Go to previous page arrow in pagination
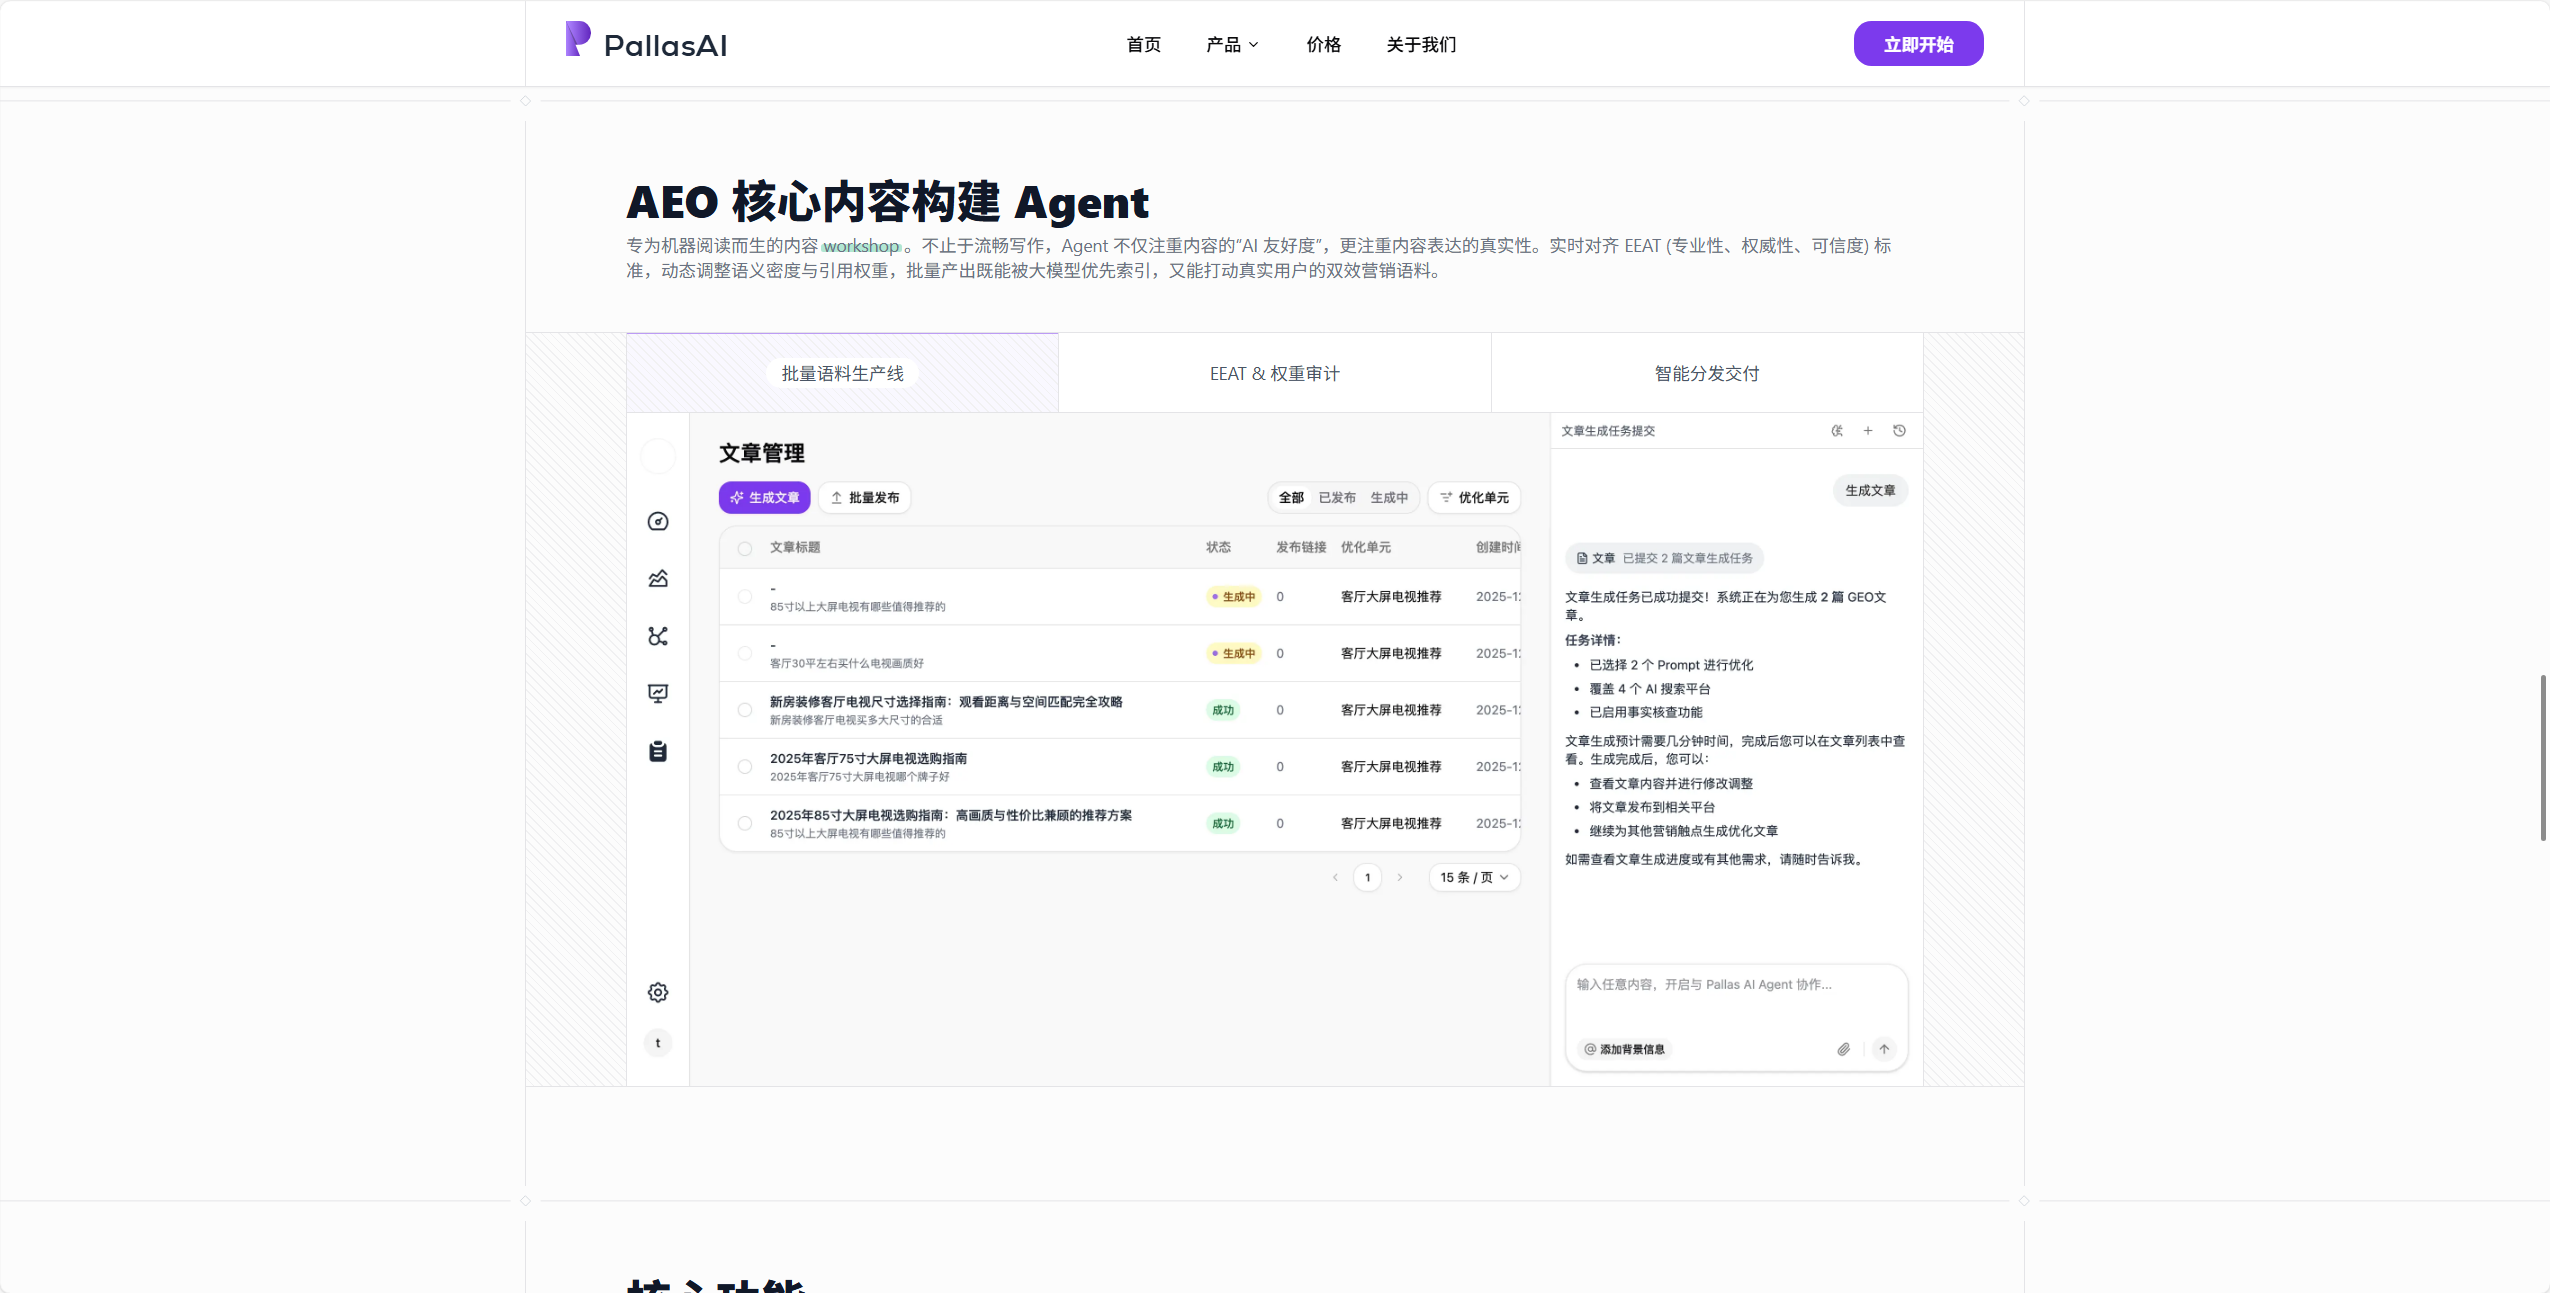This screenshot has height=1293, width=2550. coord(1335,877)
